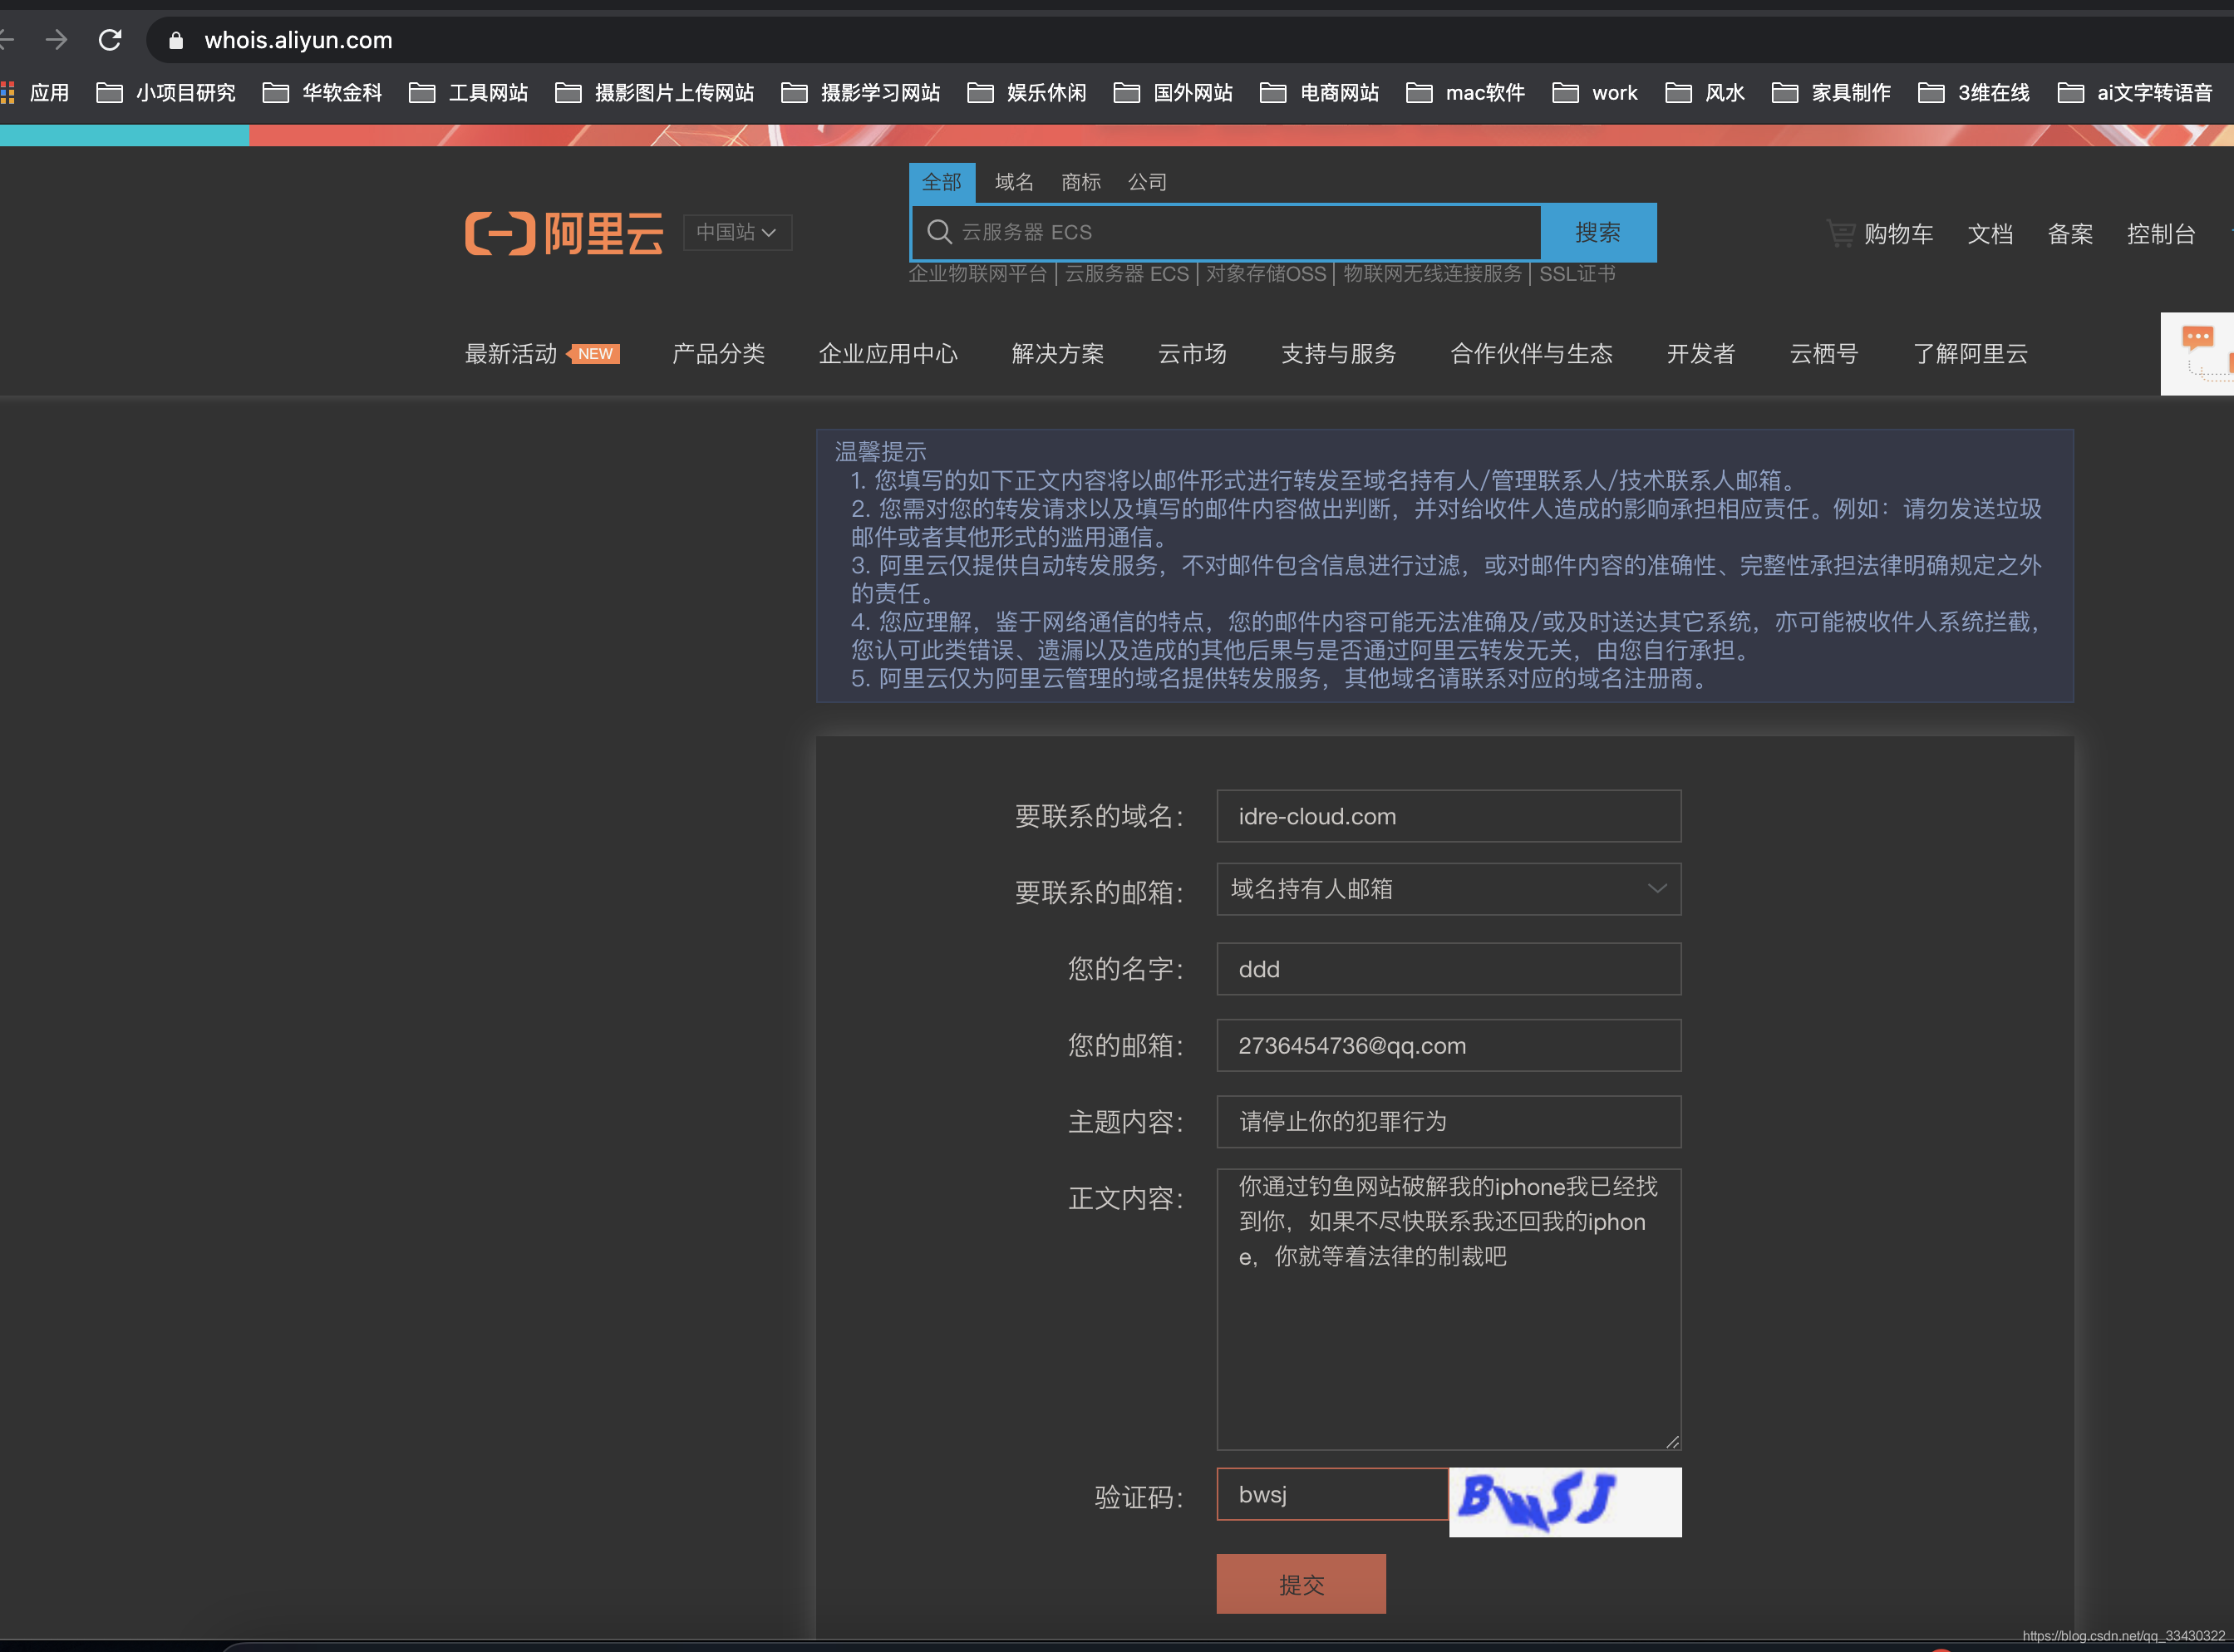The height and width of the screenshot is (1652, 2234).
Task: Click the shopping cart icon
Action: click(x=1840, y=233)
